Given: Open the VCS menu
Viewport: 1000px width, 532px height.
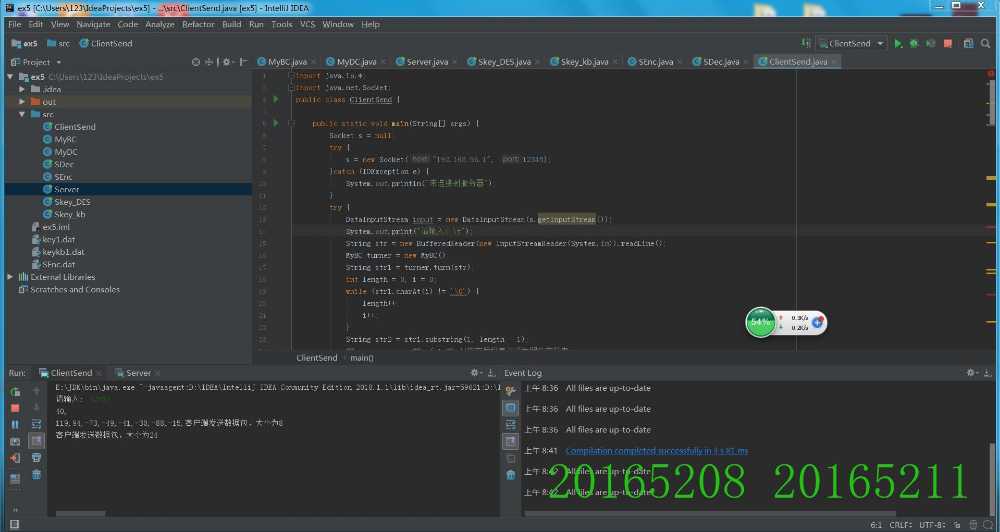Looking at the screenshot, I should pyautogui.click(x=307, y=24).
